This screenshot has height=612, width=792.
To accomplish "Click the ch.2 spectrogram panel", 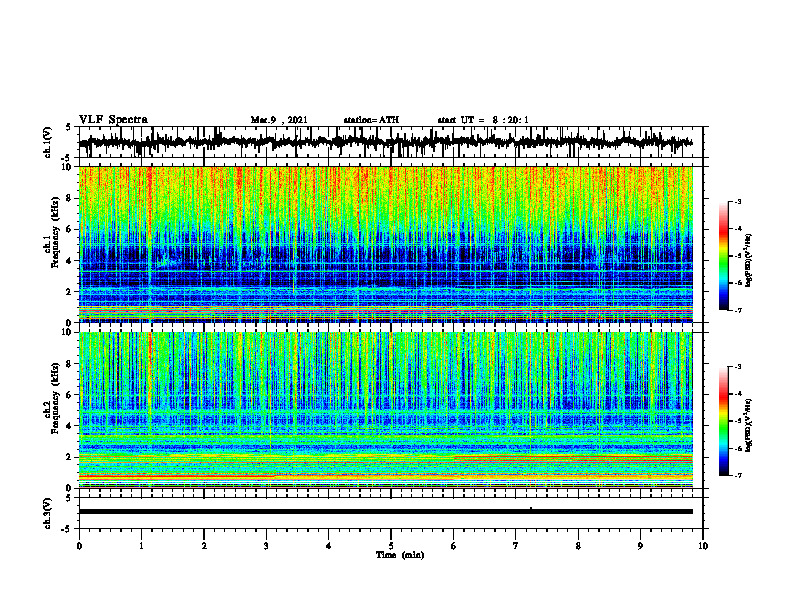I will click(386, 410).
